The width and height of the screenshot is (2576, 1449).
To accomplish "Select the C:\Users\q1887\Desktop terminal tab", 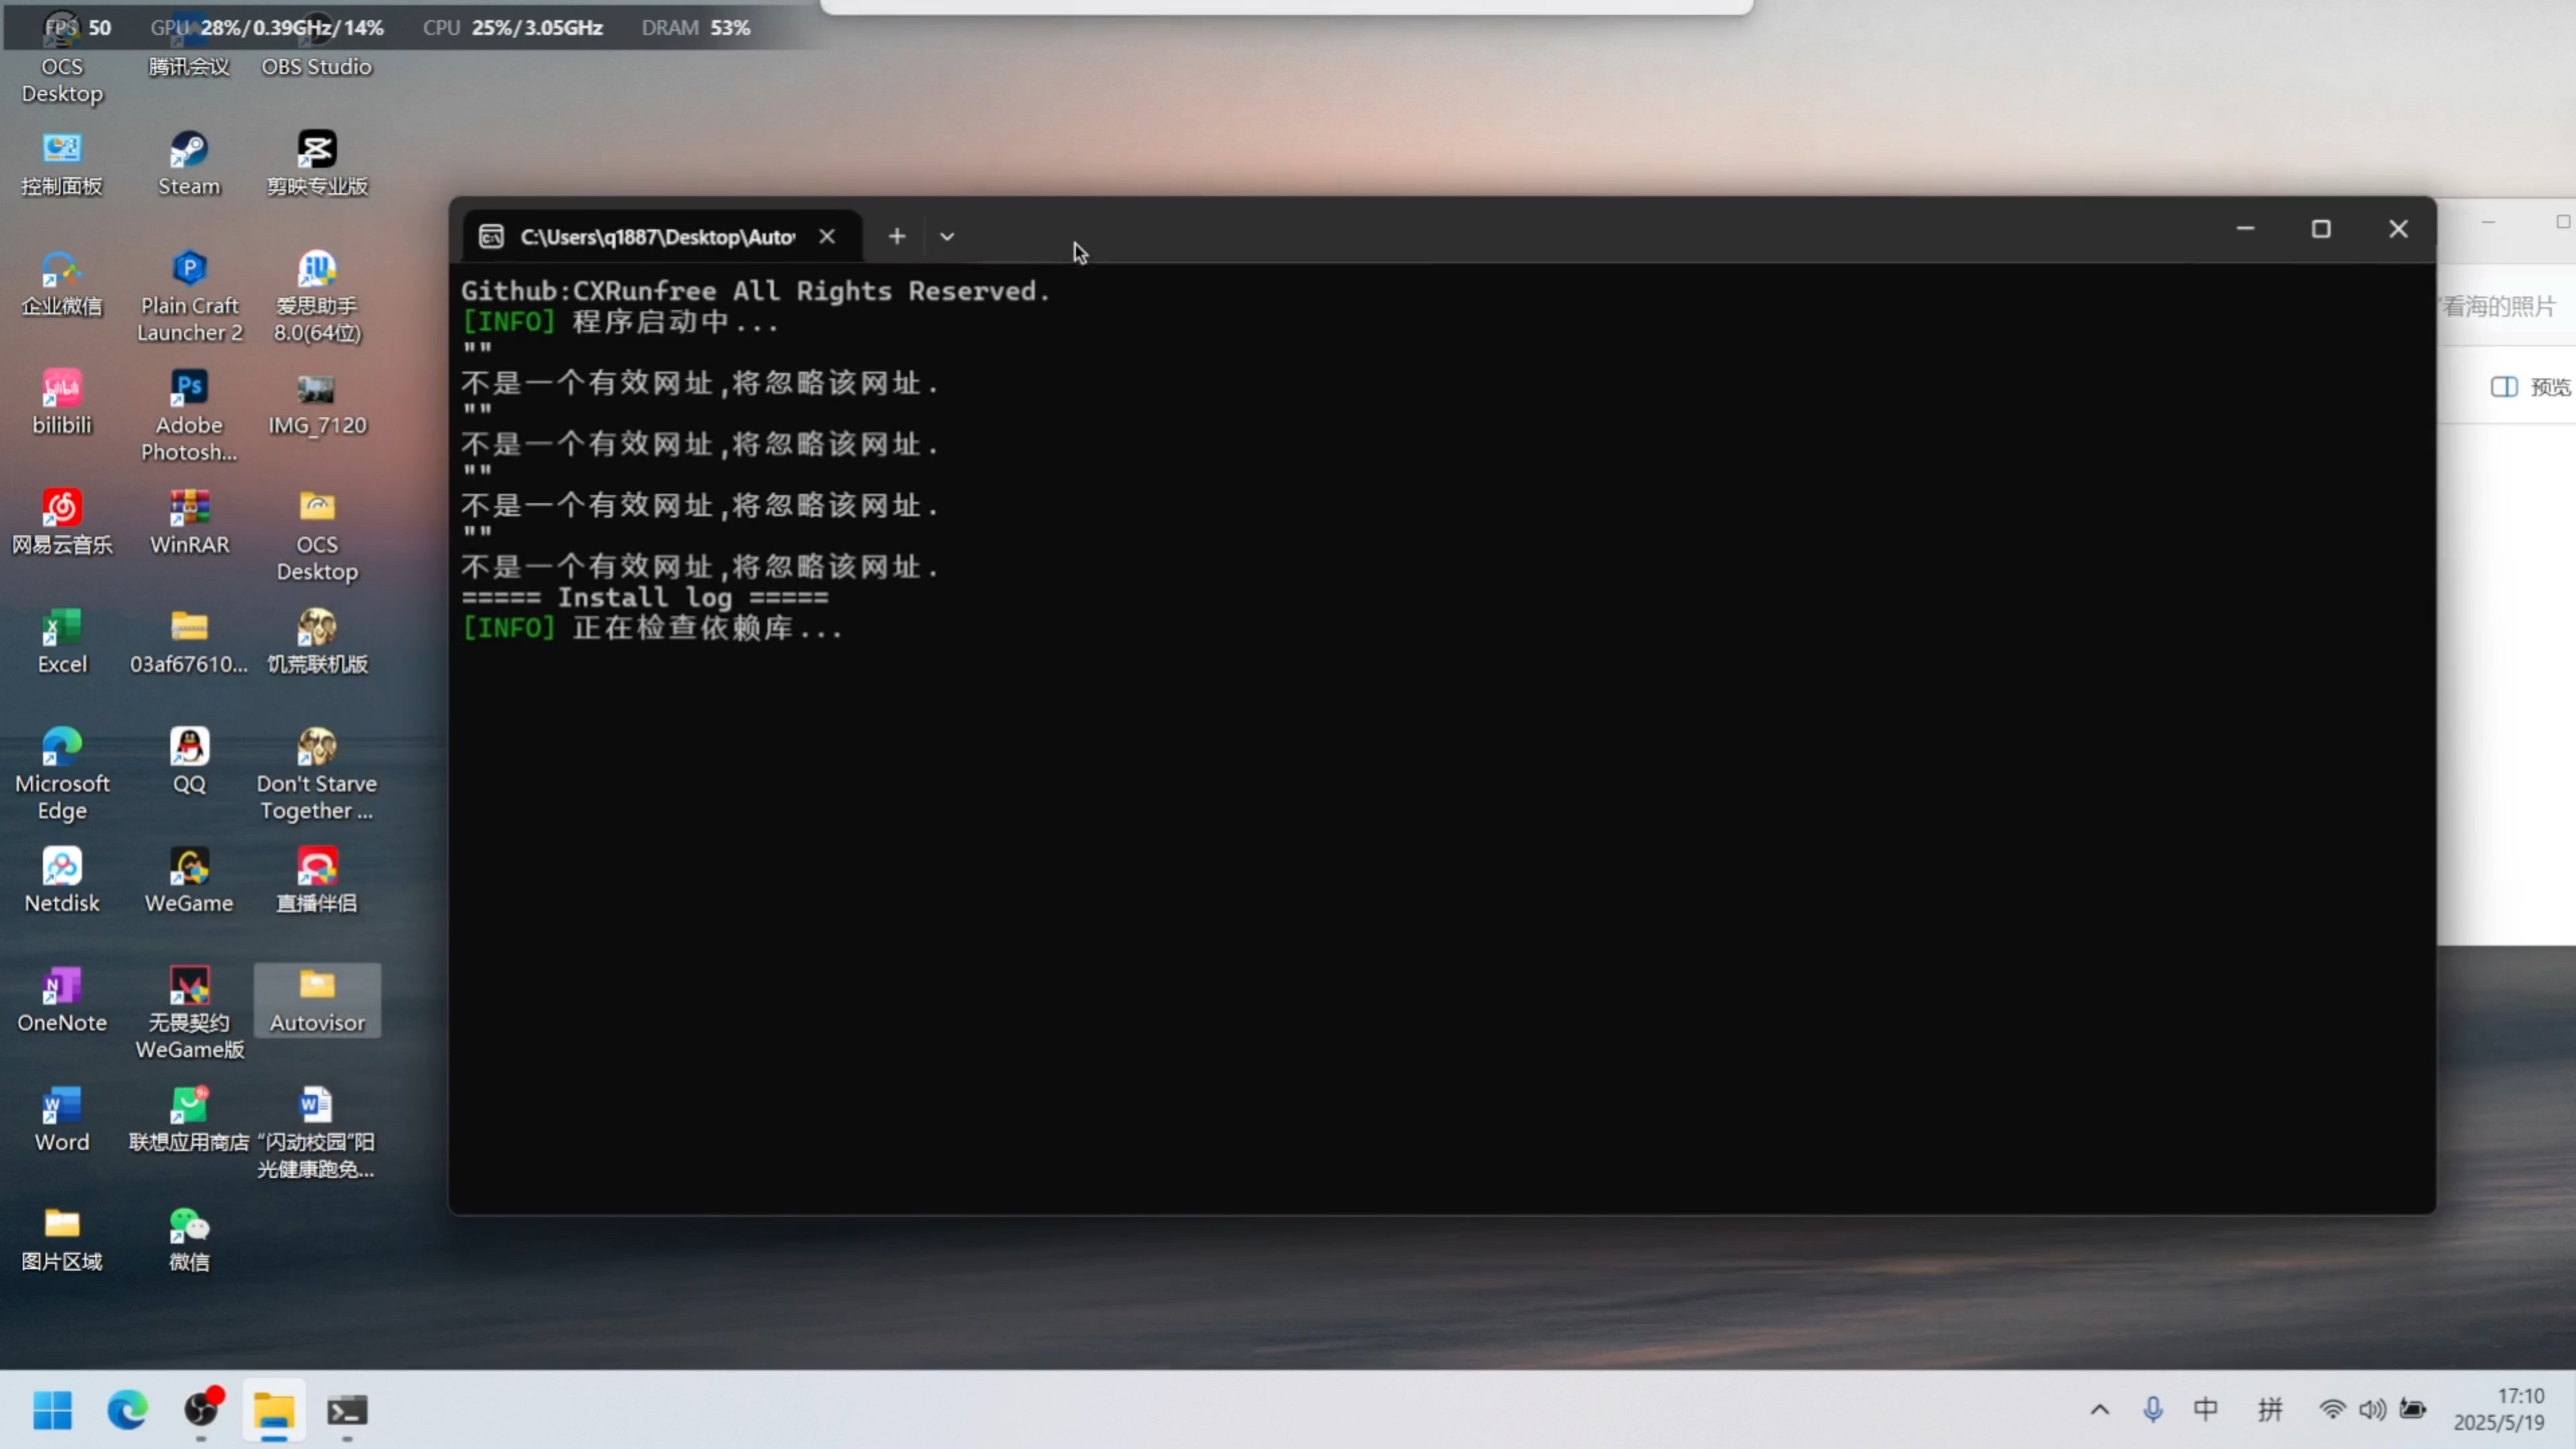I will coord(656,237).
